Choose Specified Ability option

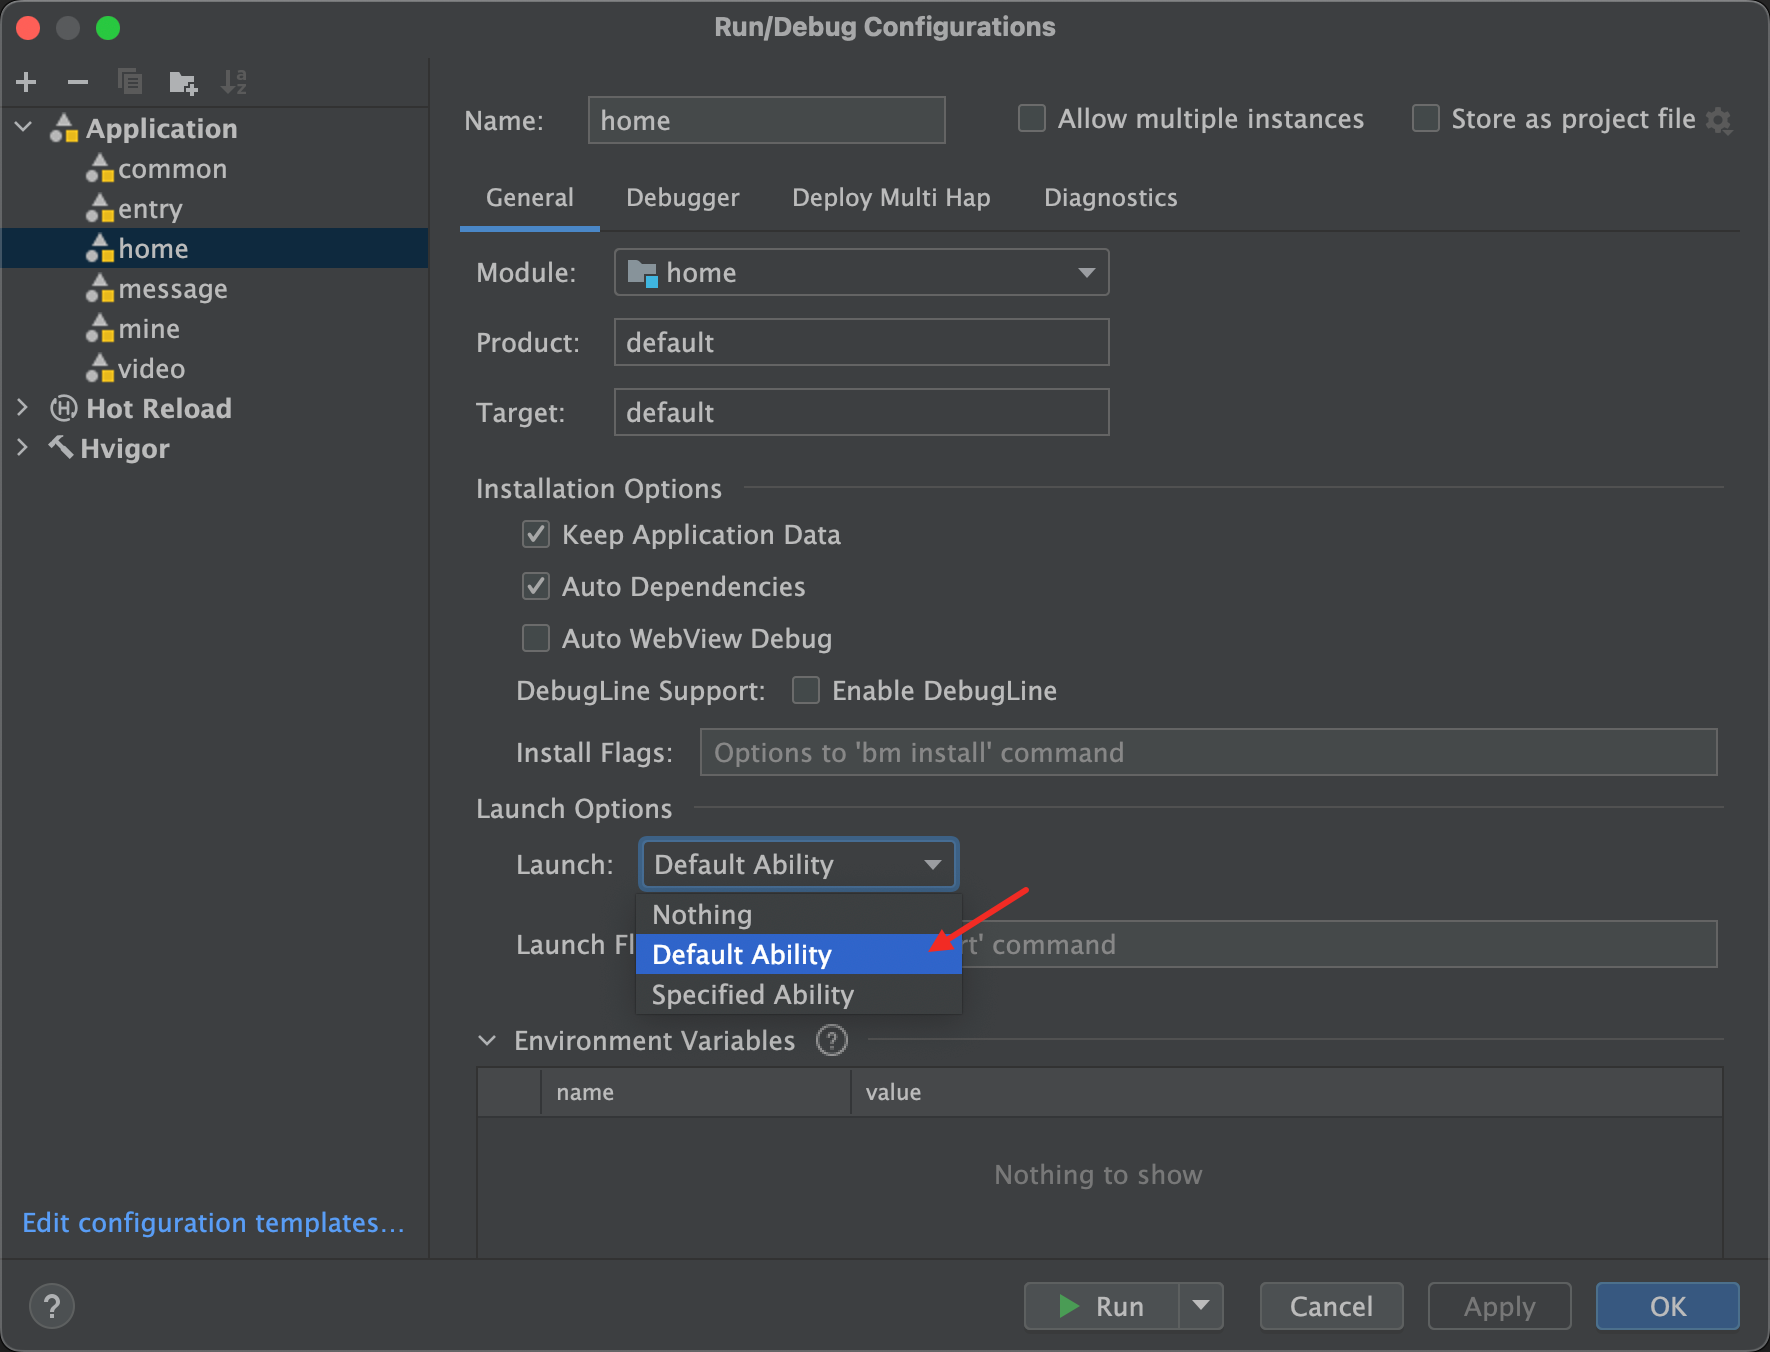point(799,995)
